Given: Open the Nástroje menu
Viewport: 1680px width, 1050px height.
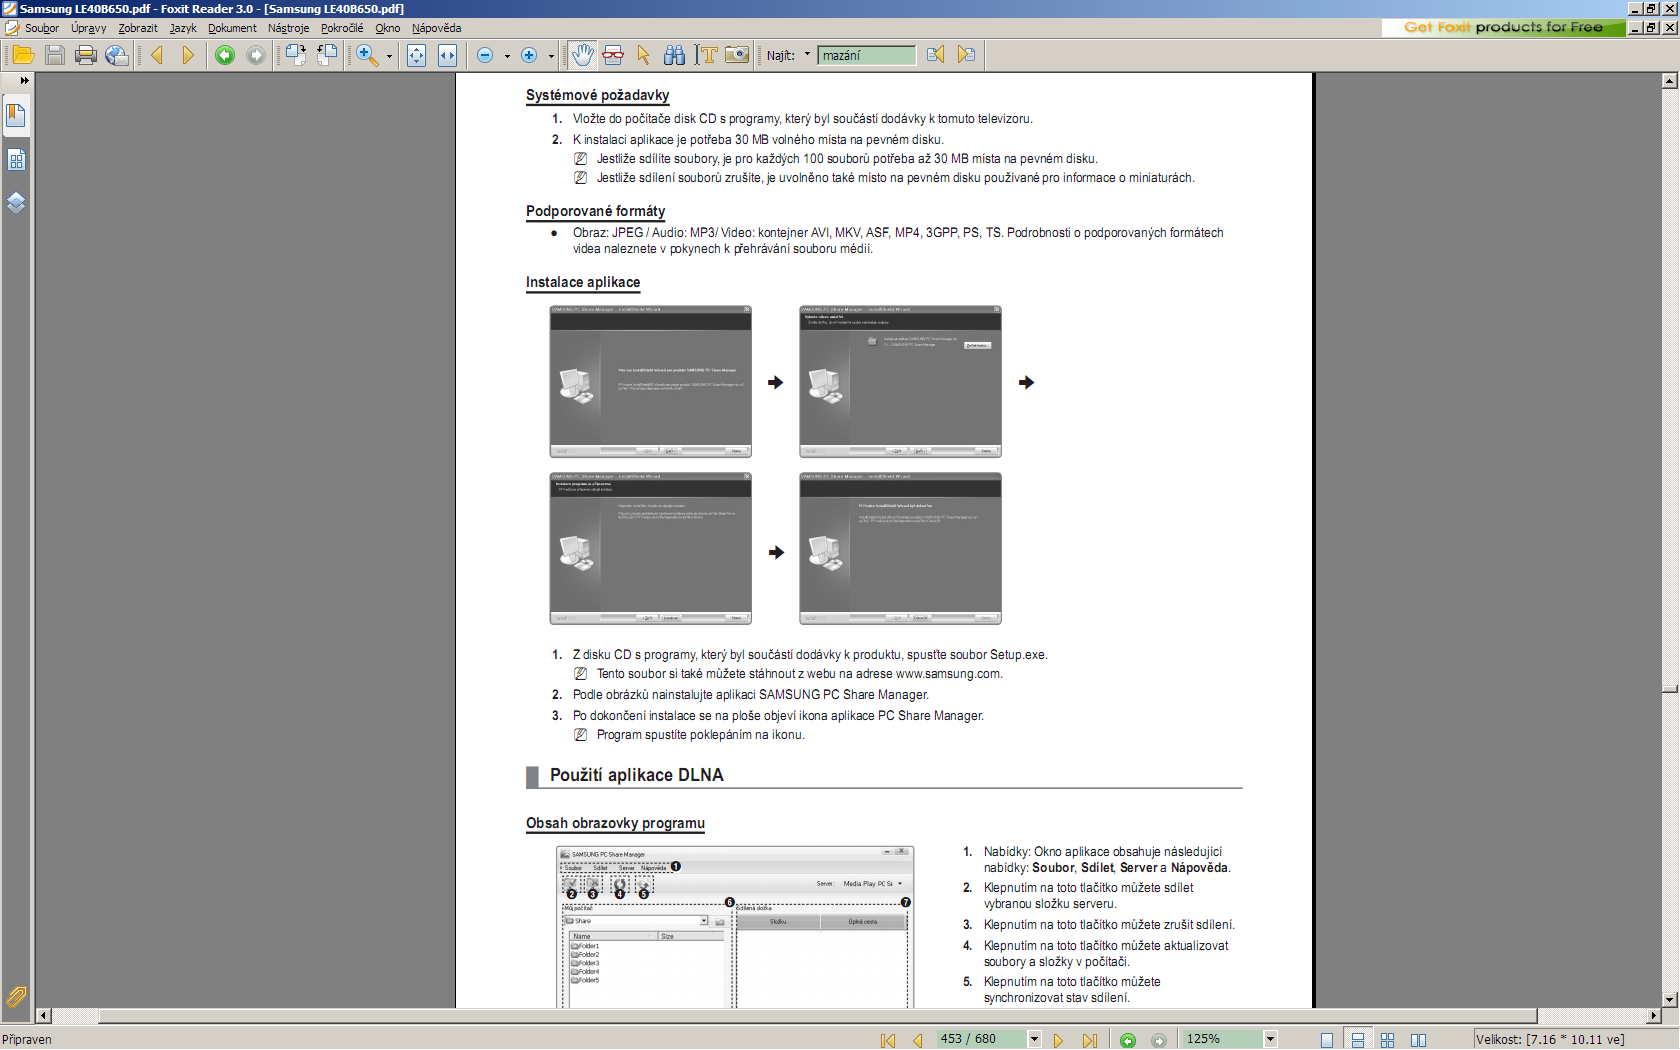Looking at the screenshot, I should [289, 28].
